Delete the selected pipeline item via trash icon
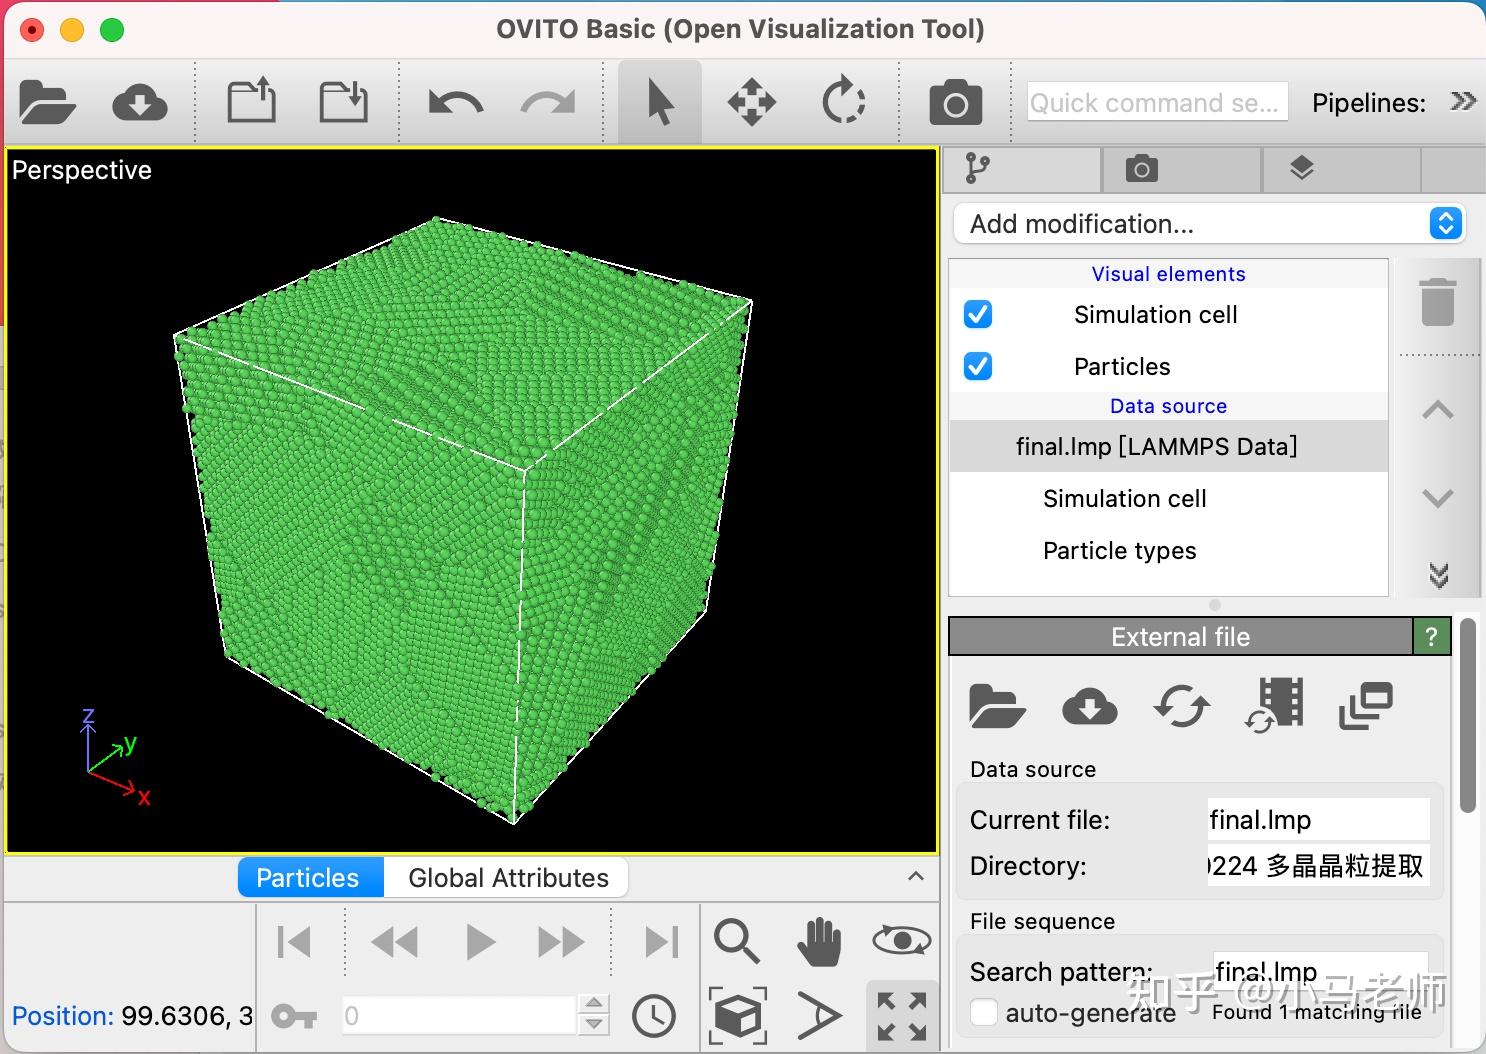The height and width of the screenshot is (1054, 1486). (x=1437, y=302)
